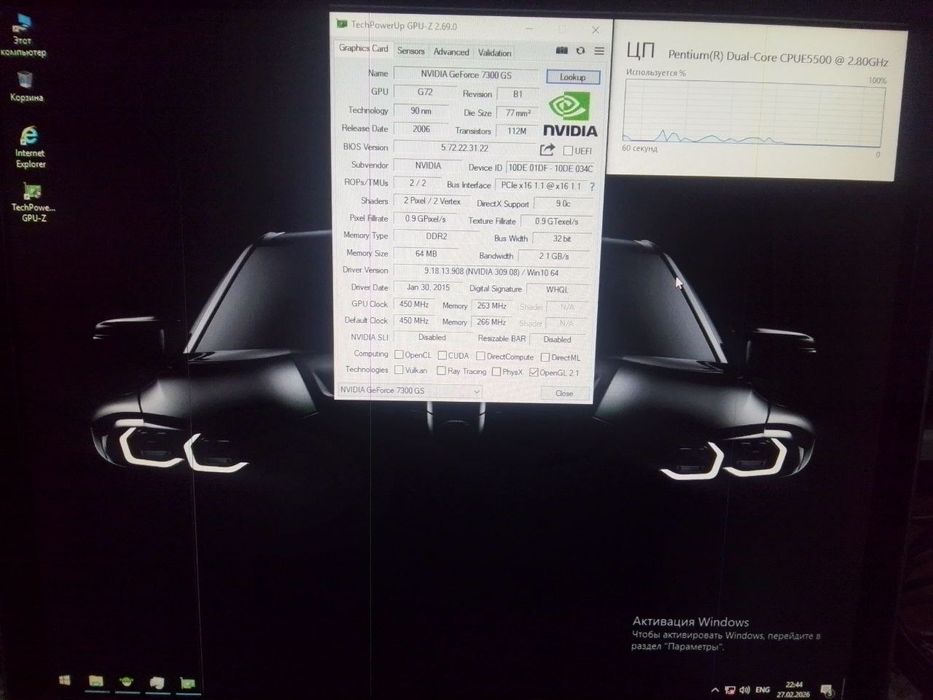This screenshot has width=933, height=700.
Task: Click the ENG language indicator
Action: (762, 690)
